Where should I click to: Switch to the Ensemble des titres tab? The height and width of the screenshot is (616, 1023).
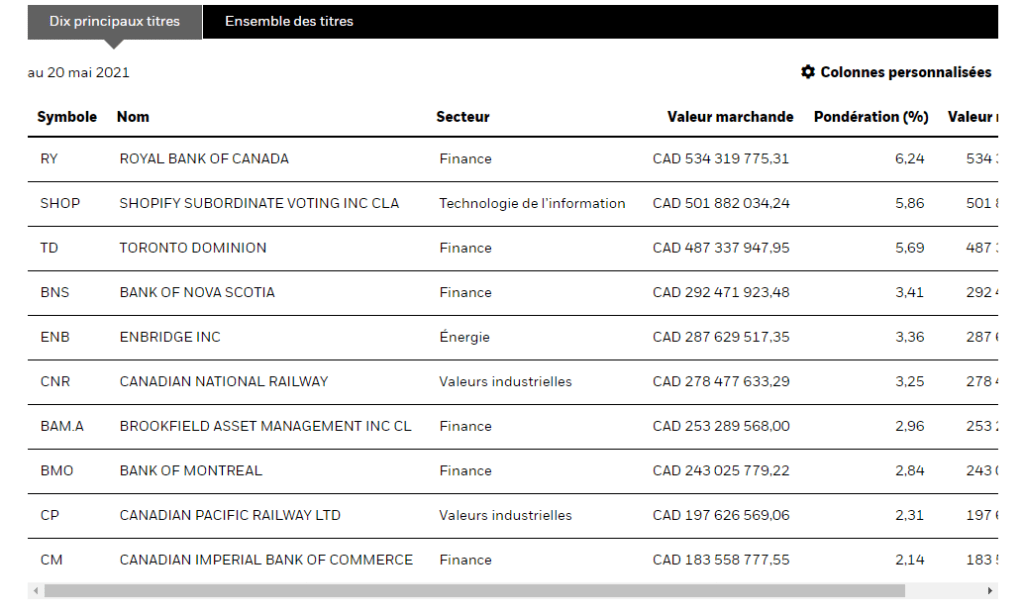[x=289, y=21]
